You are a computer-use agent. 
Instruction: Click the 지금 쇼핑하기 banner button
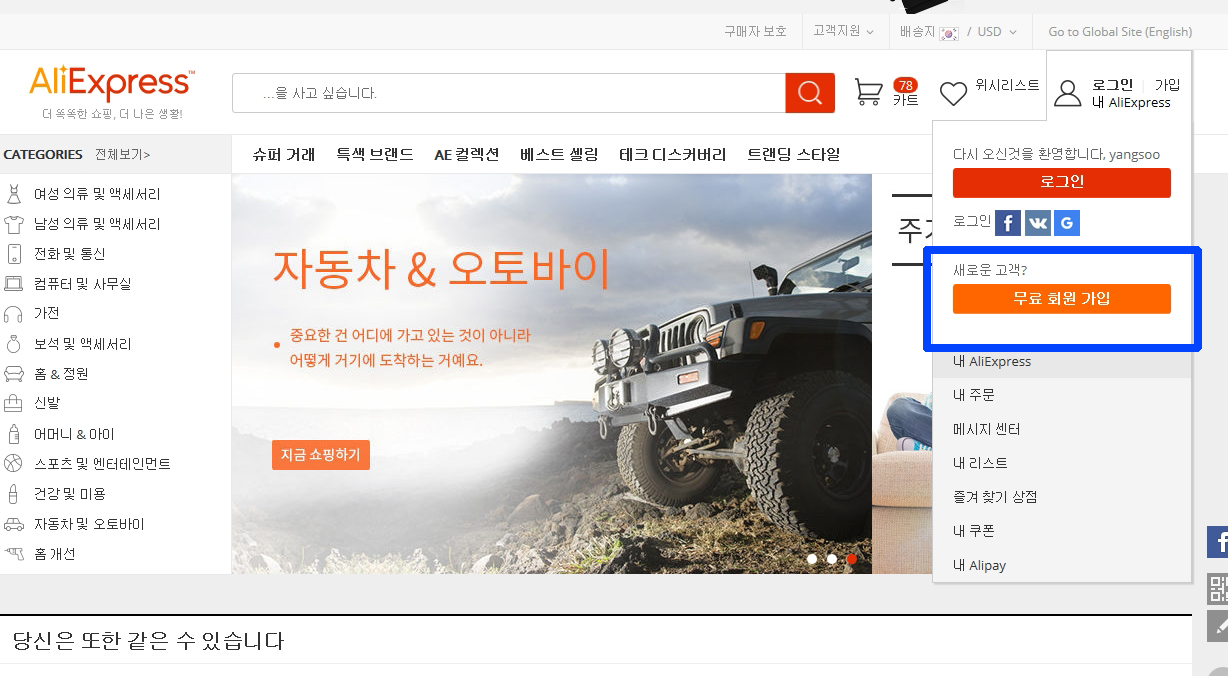point(320,455)
